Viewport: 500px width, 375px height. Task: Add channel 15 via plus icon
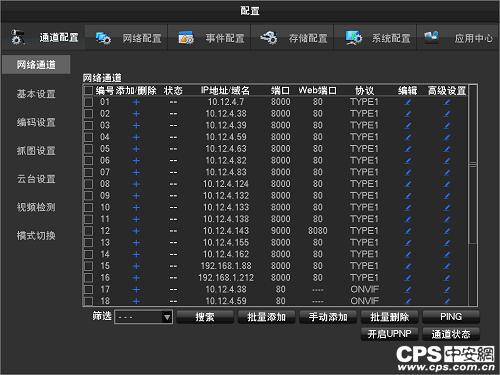pyautogui.click(x=136, y=266)
